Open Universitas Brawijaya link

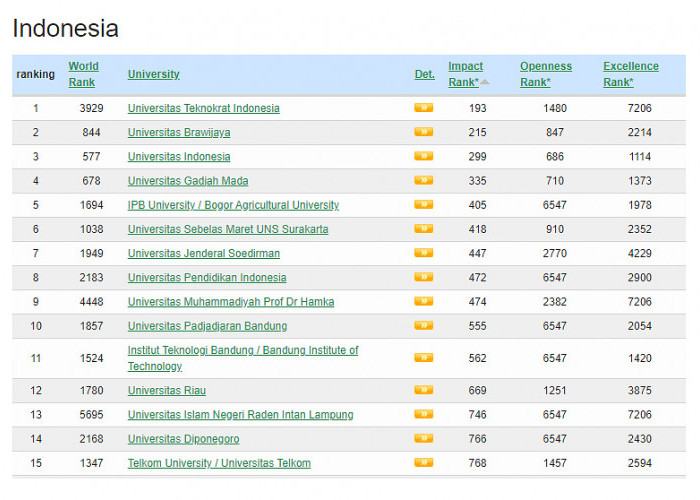pyautogui.click(x=179, y=132)
